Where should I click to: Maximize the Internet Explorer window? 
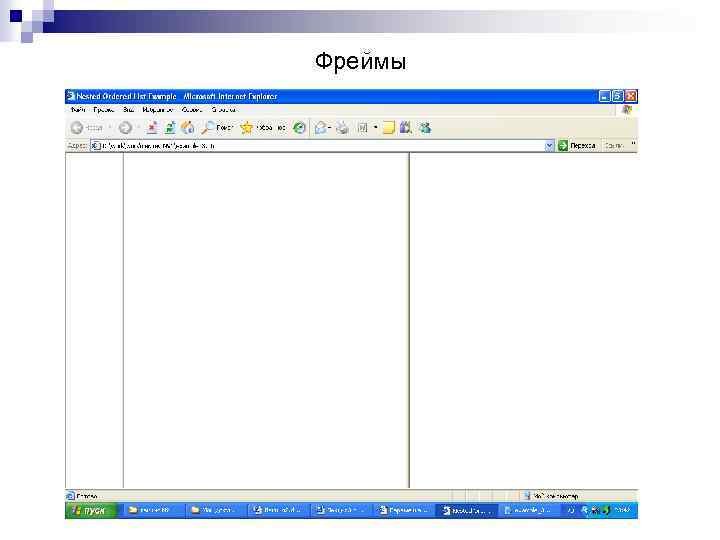pos(618,96)
